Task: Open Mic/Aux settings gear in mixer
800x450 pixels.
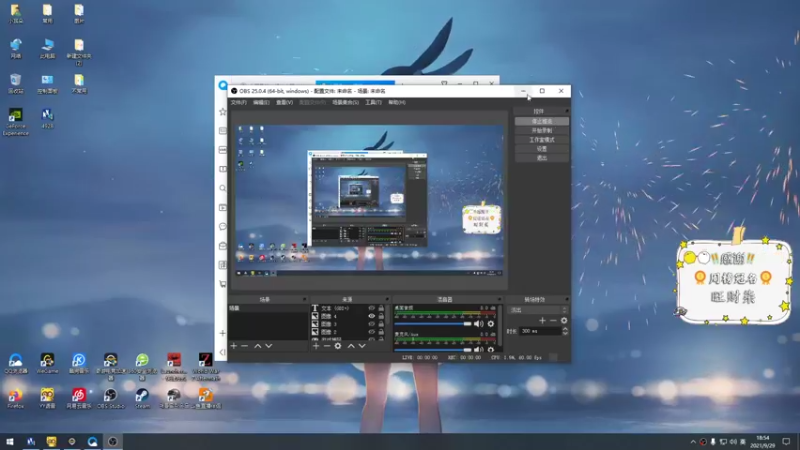Action: point(491,350)
